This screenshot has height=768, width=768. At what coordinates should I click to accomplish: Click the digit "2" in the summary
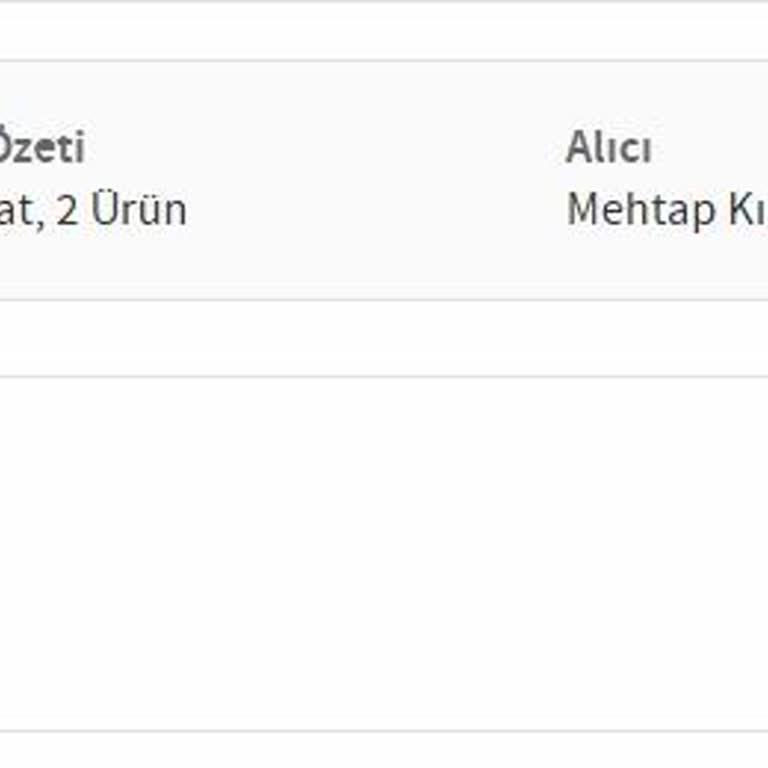coord(66,210)
